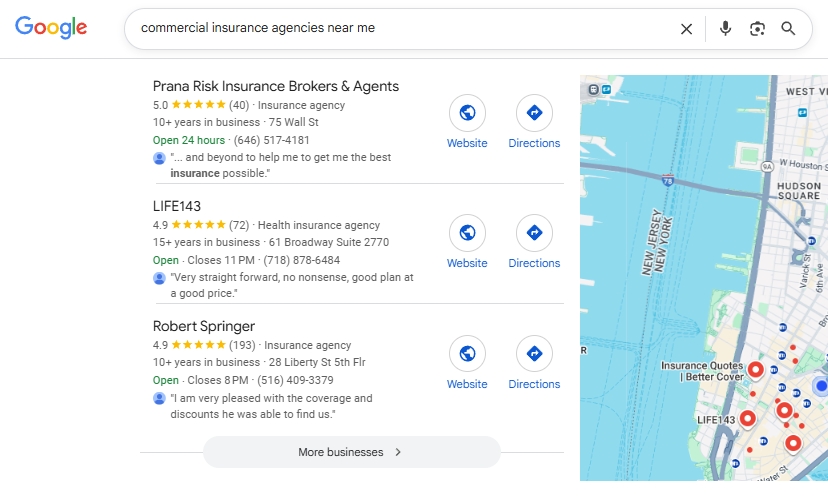
Task: Click the magnifying glass search button
Action: [x=789, y=29]
